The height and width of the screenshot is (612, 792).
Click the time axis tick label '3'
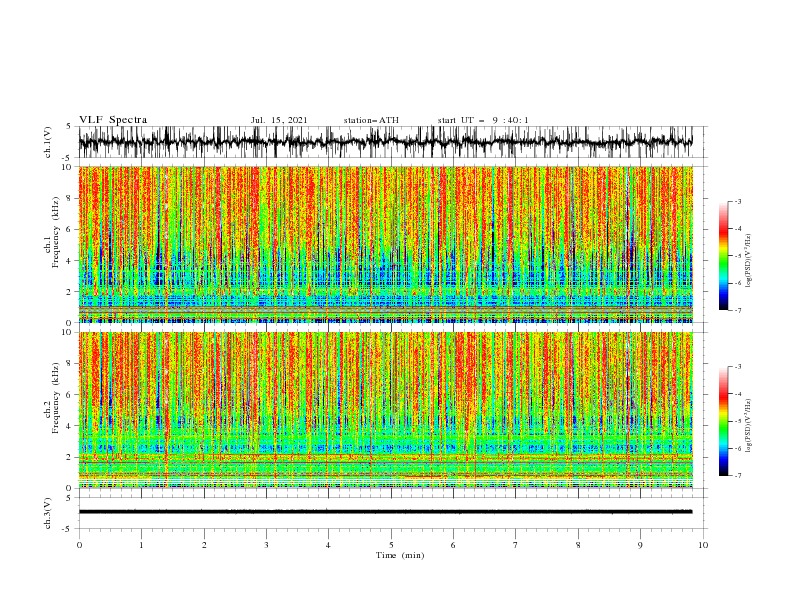(x=266, y=545)
